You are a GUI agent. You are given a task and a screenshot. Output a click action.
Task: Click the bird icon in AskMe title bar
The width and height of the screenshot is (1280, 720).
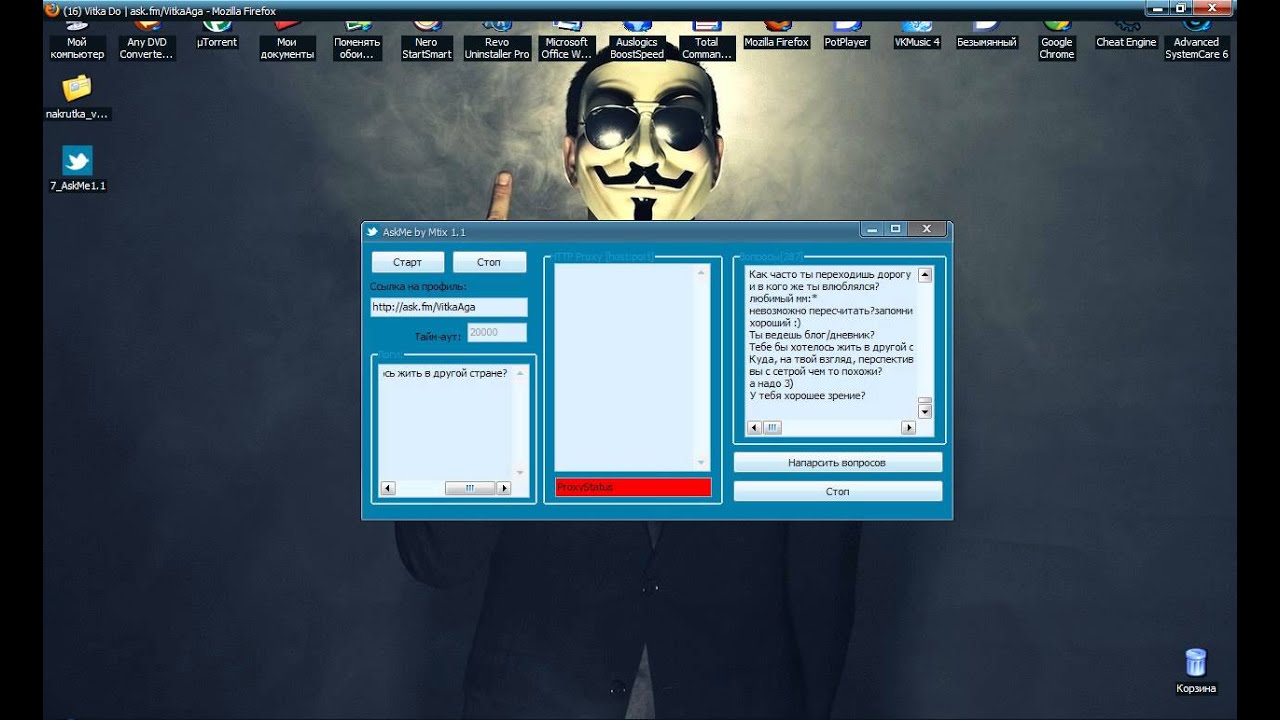[372, 232]
